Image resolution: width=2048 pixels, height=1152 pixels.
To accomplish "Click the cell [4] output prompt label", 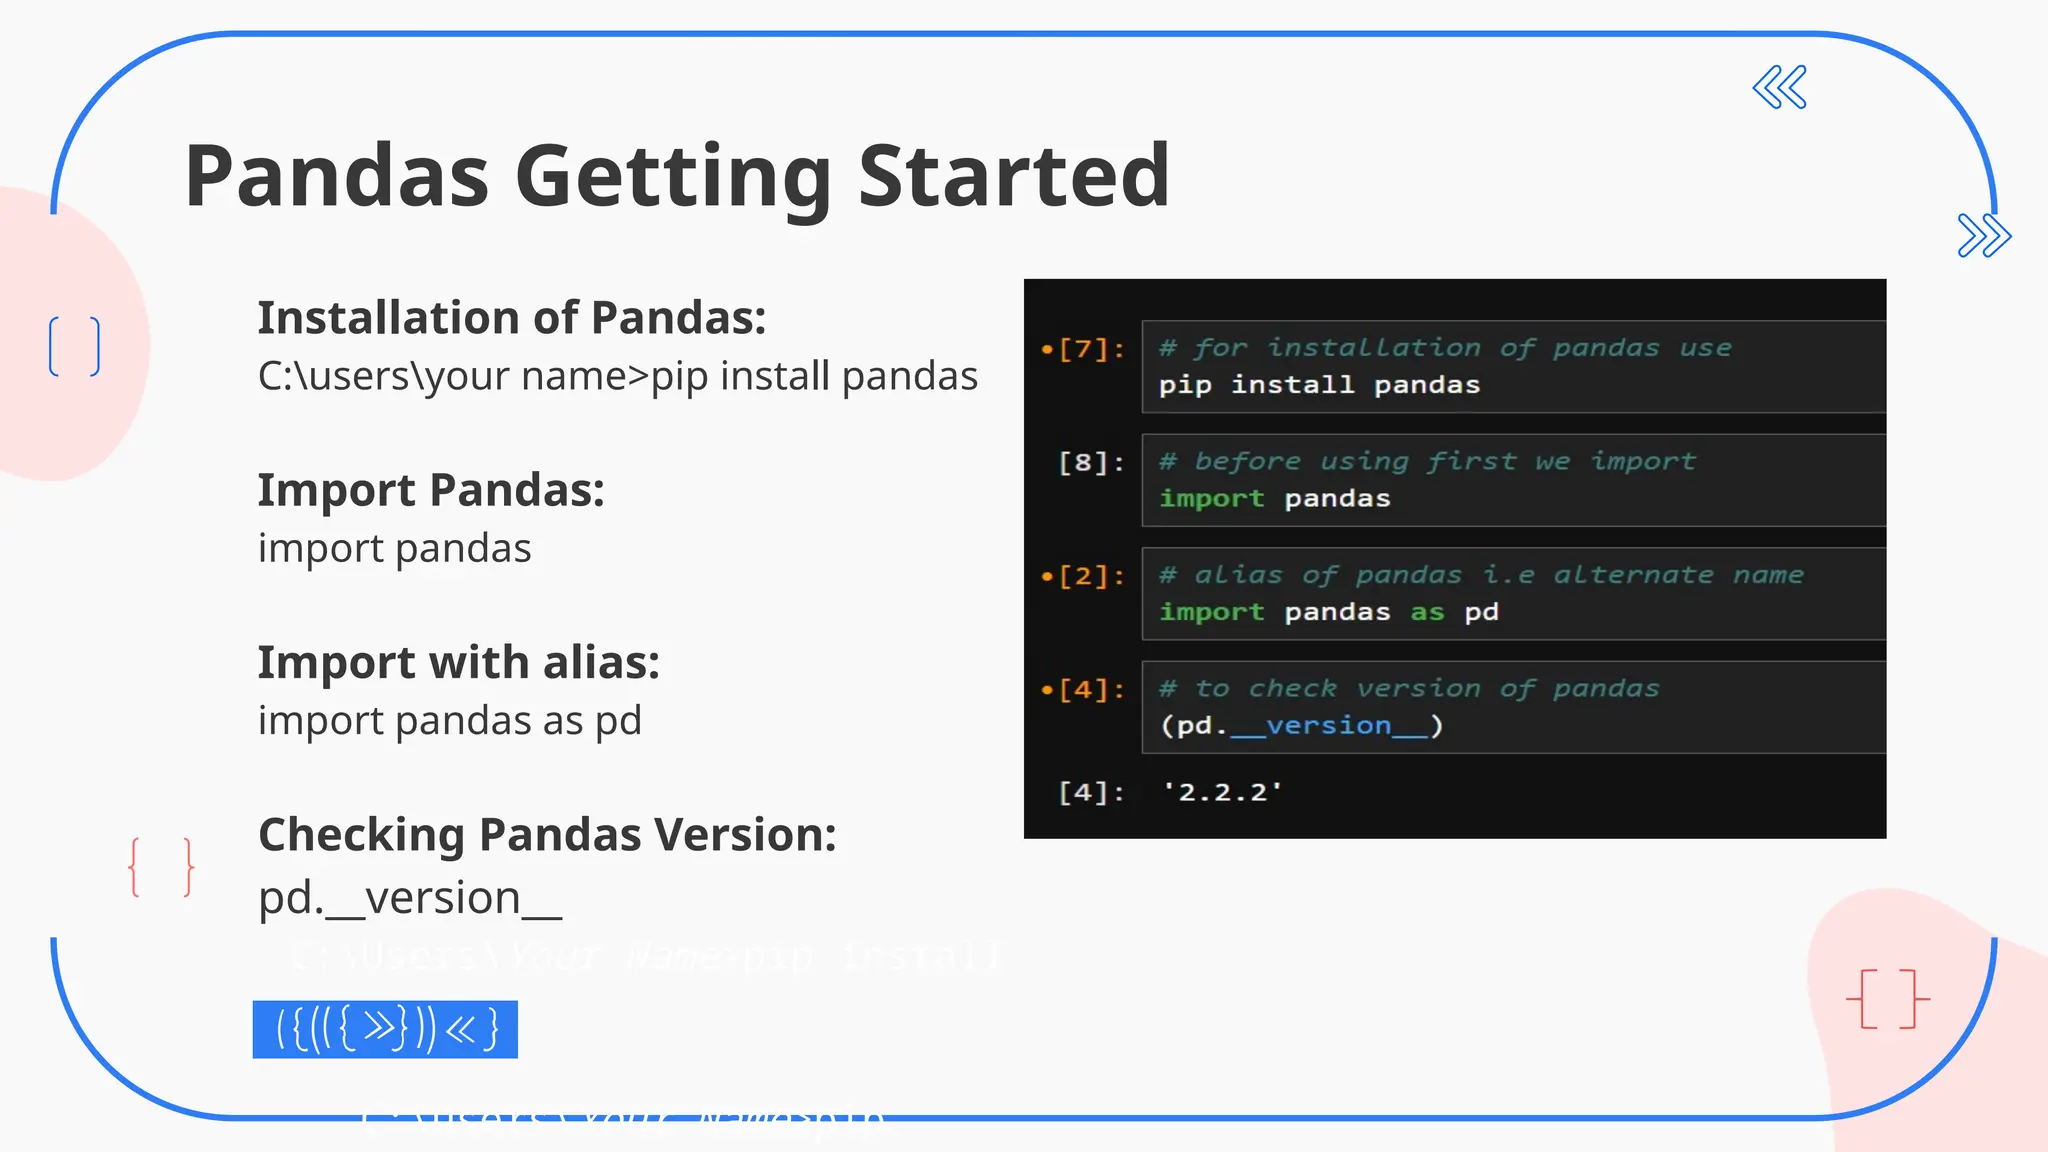I will 1091,792.
